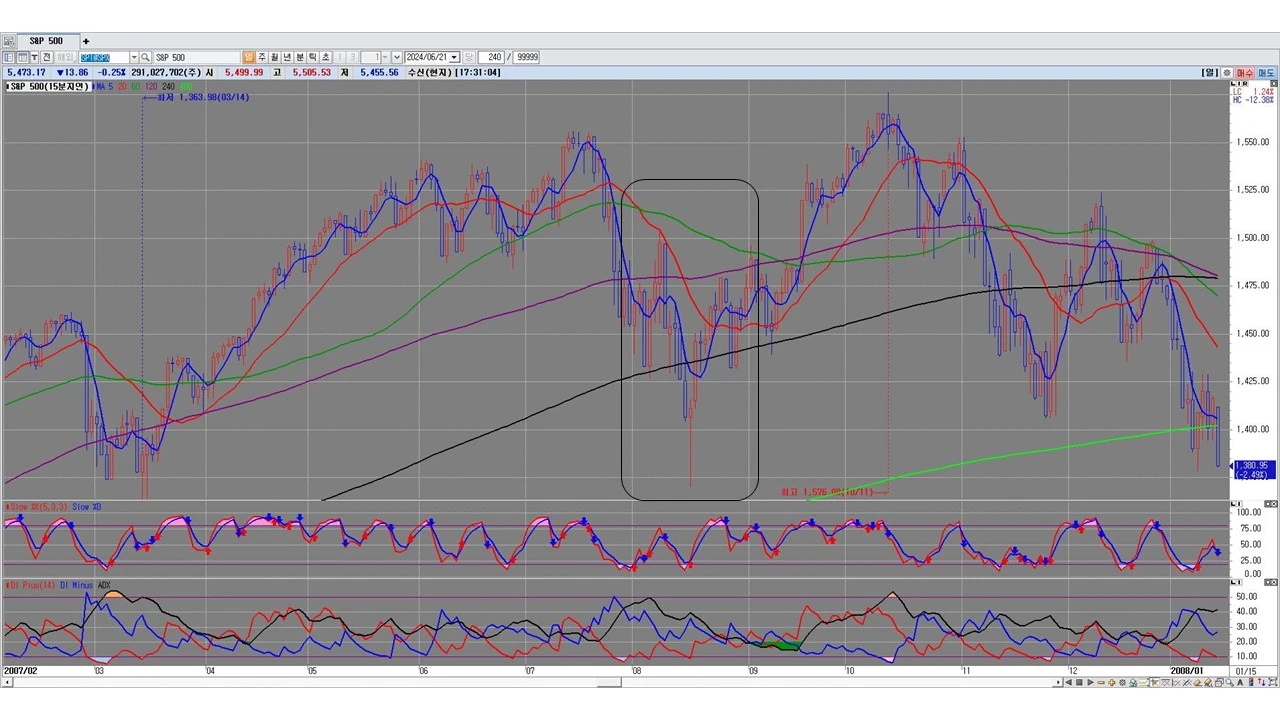Switch to the S&P 500 tab

tap(47, 41)
